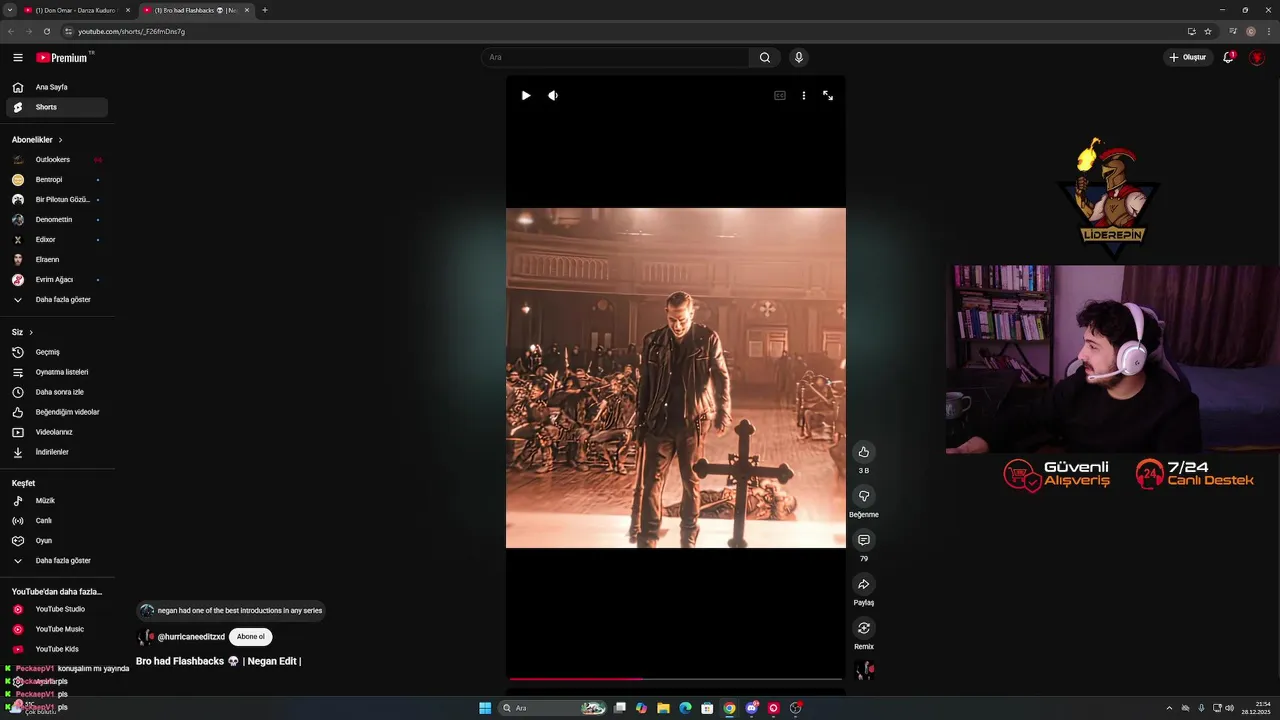Open İndirilenler downloads
Image resolution: width=1280 pixels, height=720 pixels.
tap(57, 452)
